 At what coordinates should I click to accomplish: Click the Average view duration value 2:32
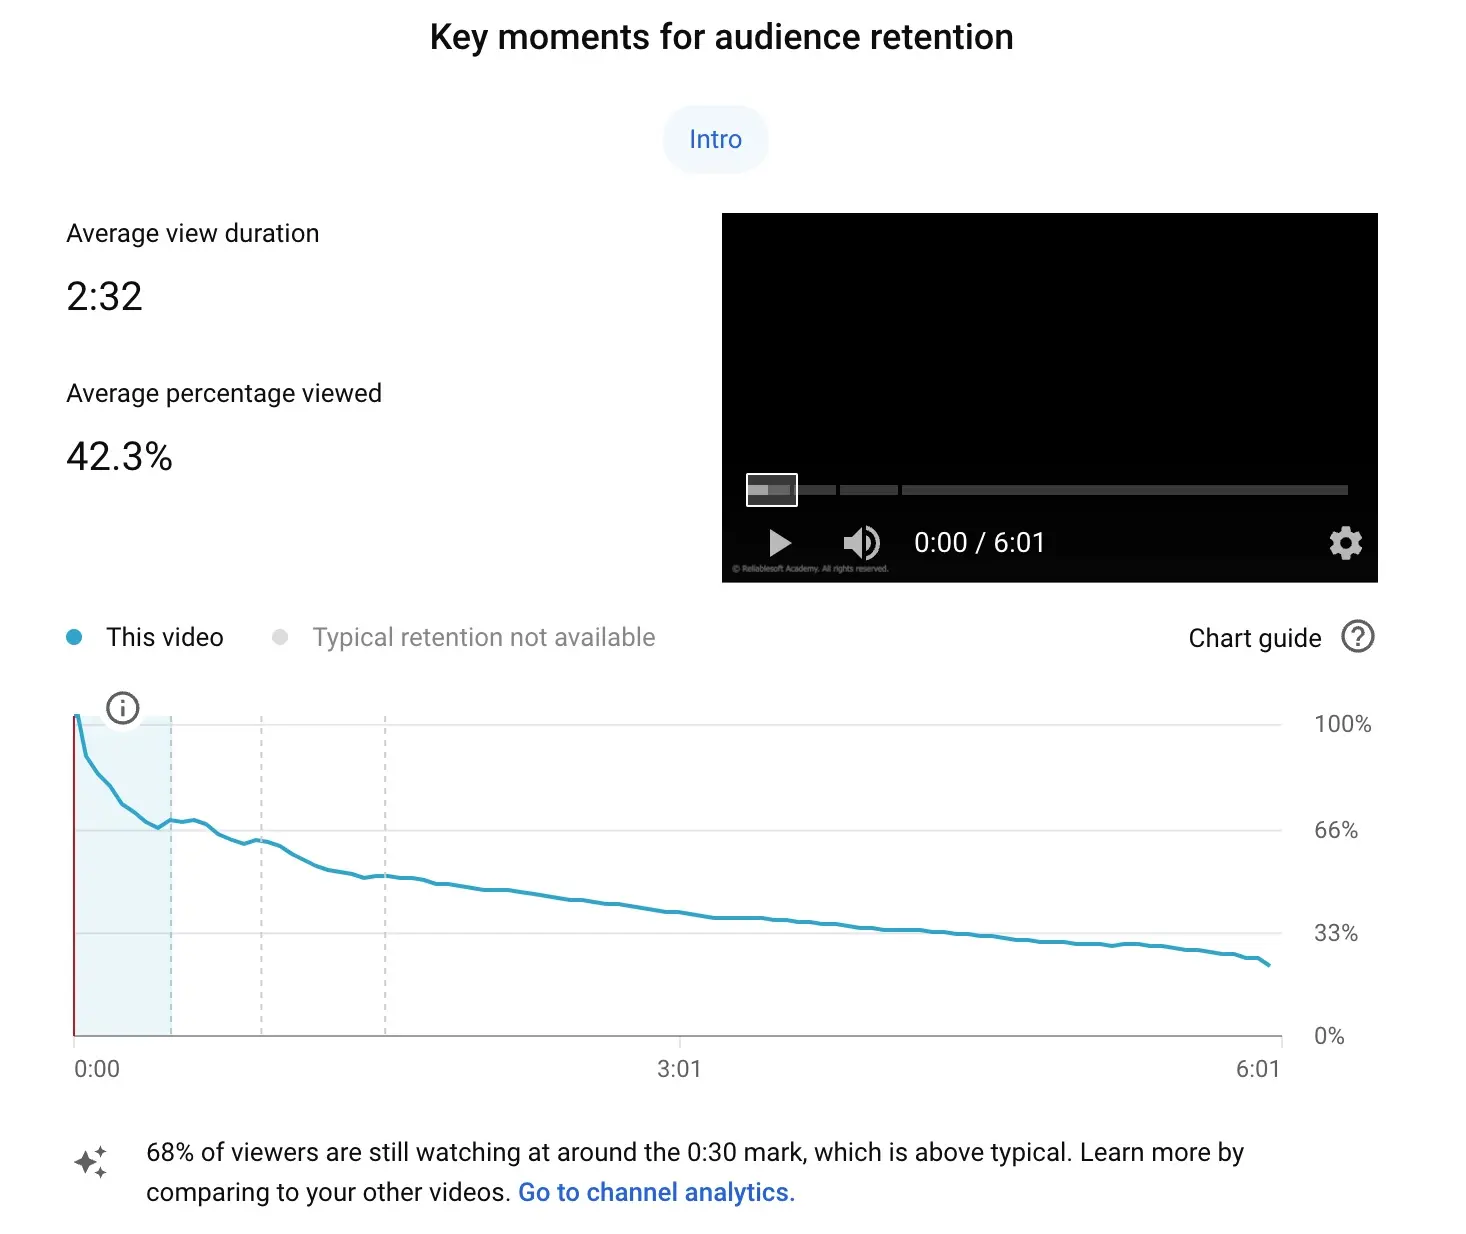click(105, 296)
